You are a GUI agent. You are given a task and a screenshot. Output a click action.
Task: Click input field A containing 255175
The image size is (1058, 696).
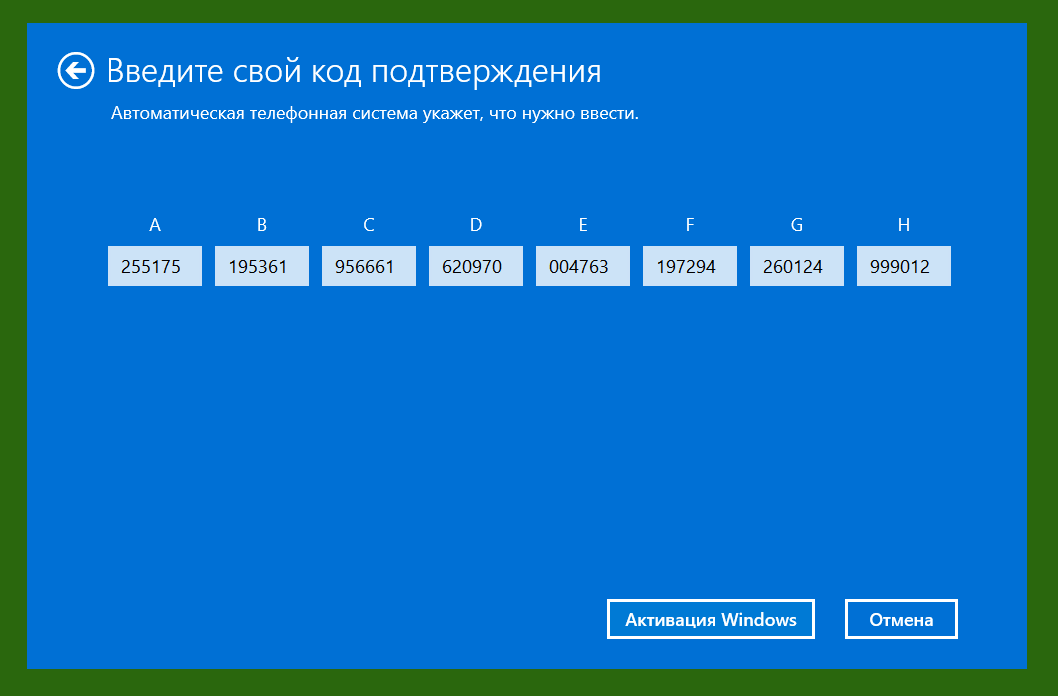(155, 266)
